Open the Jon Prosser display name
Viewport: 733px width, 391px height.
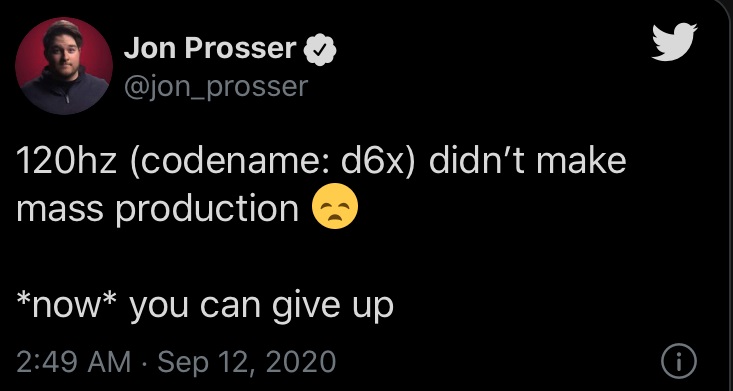tap(210, 49)
